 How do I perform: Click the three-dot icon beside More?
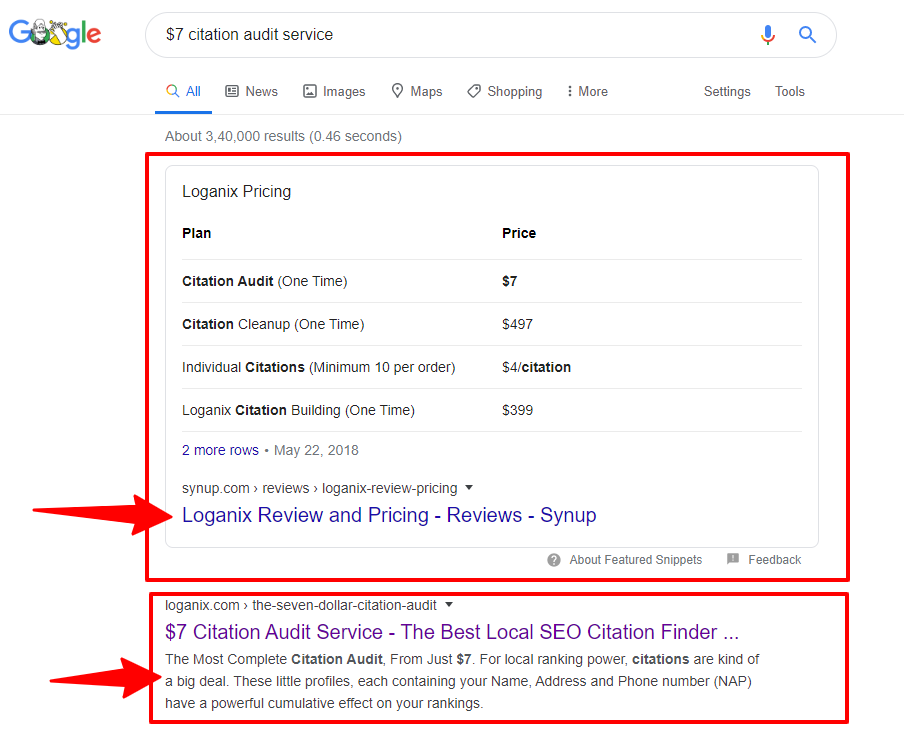coord(570,91)
